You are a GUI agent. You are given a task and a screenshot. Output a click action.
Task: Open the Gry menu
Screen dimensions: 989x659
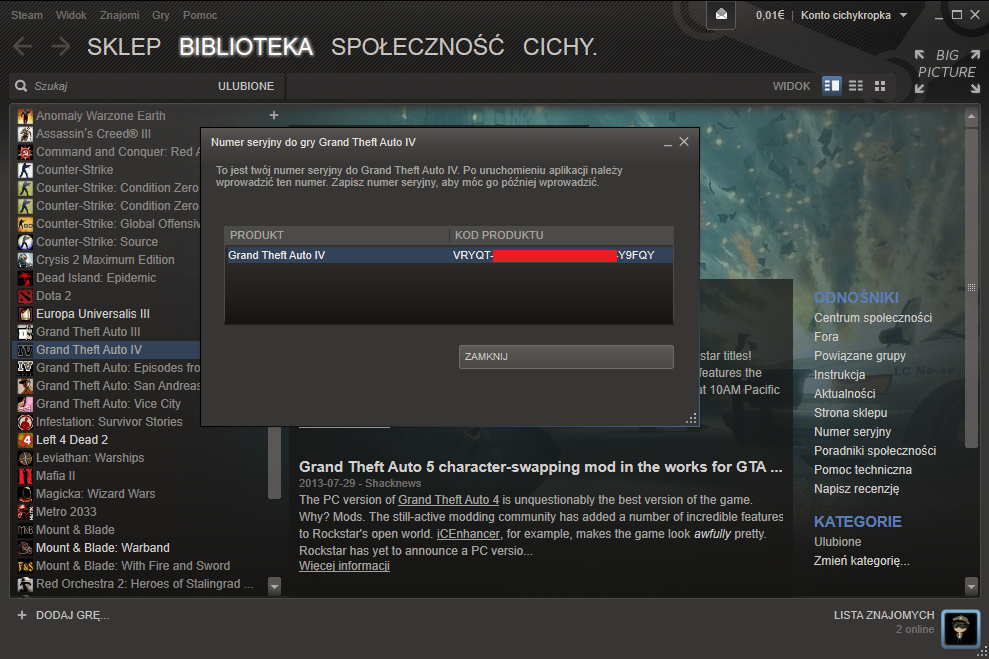point(161,15)
